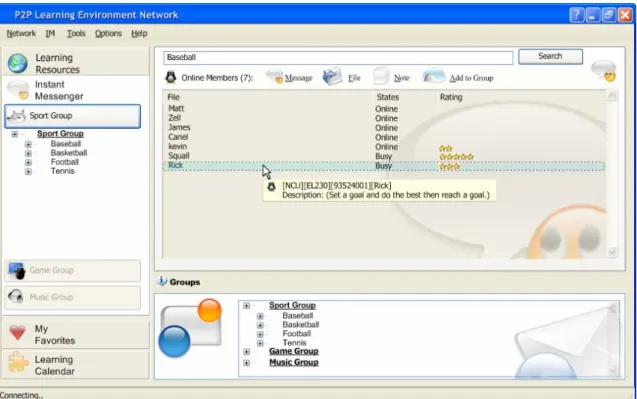The height and width of the screenshot is (399, 637).
Task: Open the Tools menu
Action: pos(76,34)
